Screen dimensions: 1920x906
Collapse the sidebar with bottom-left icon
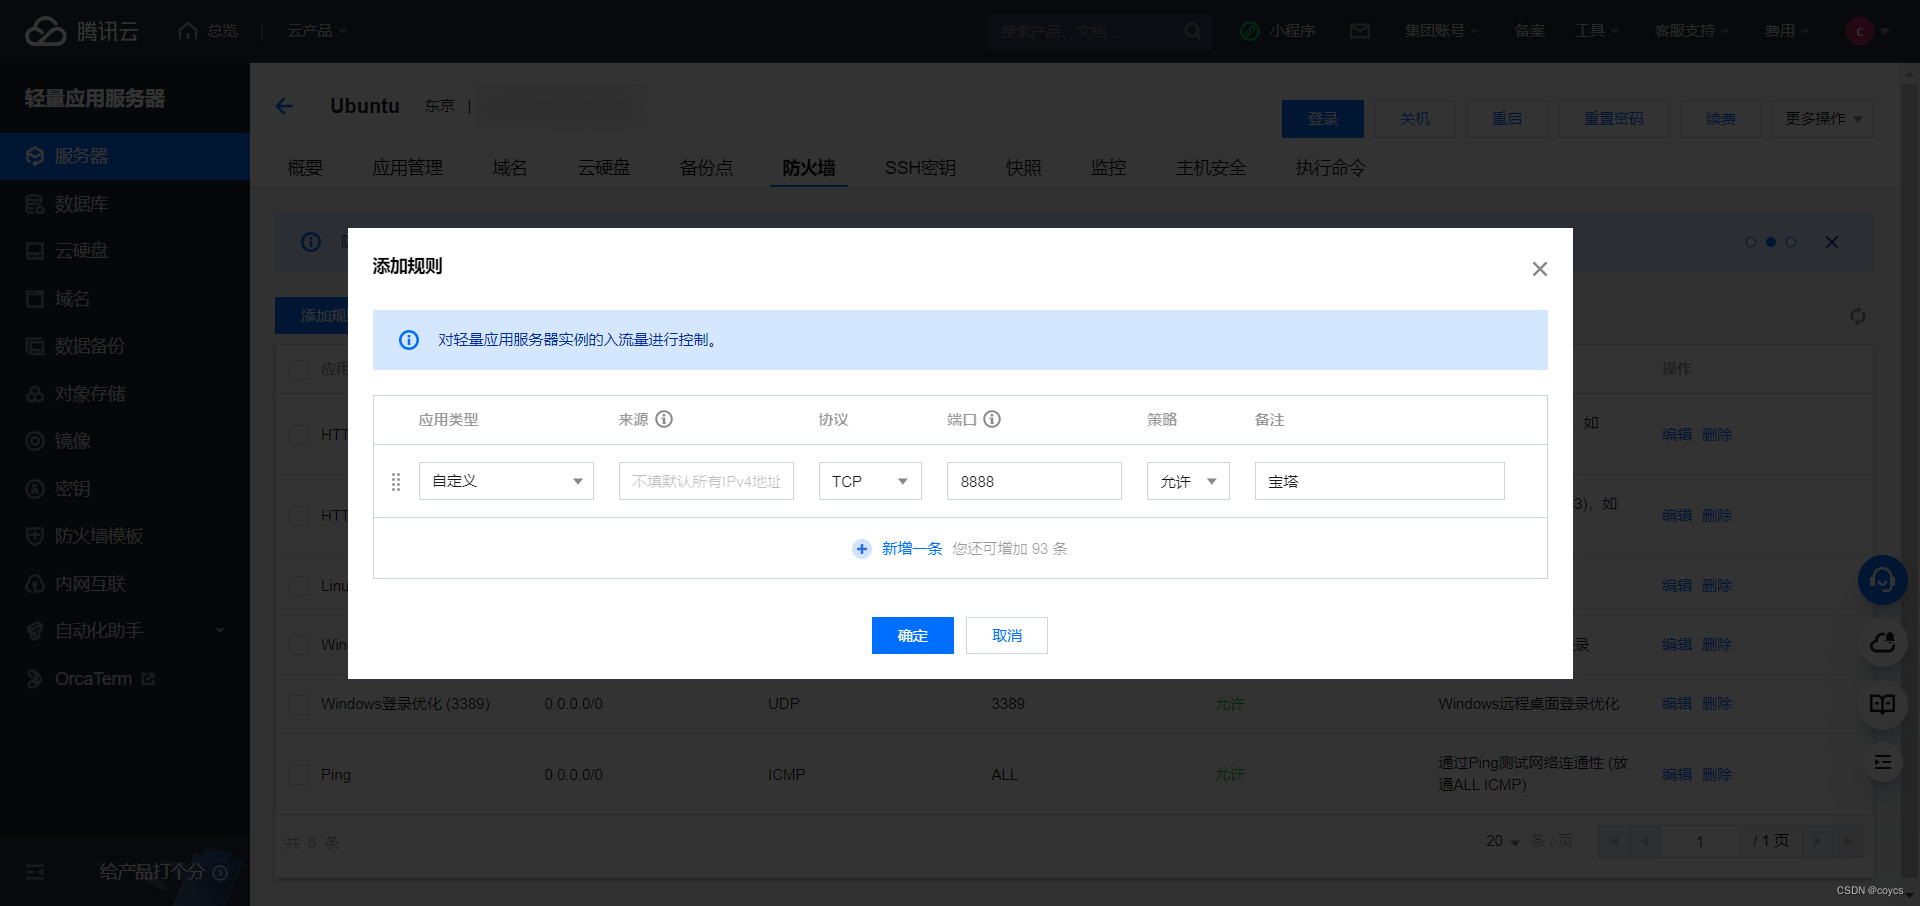pyautogui.click(x=35, y=872)
